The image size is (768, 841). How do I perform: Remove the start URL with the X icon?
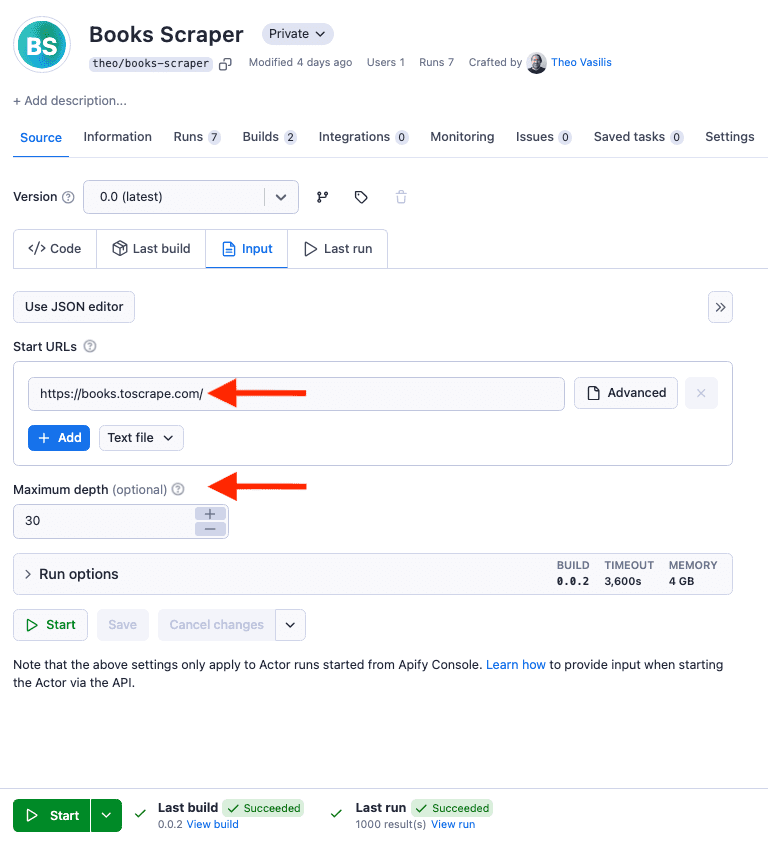tap(701, 393)
